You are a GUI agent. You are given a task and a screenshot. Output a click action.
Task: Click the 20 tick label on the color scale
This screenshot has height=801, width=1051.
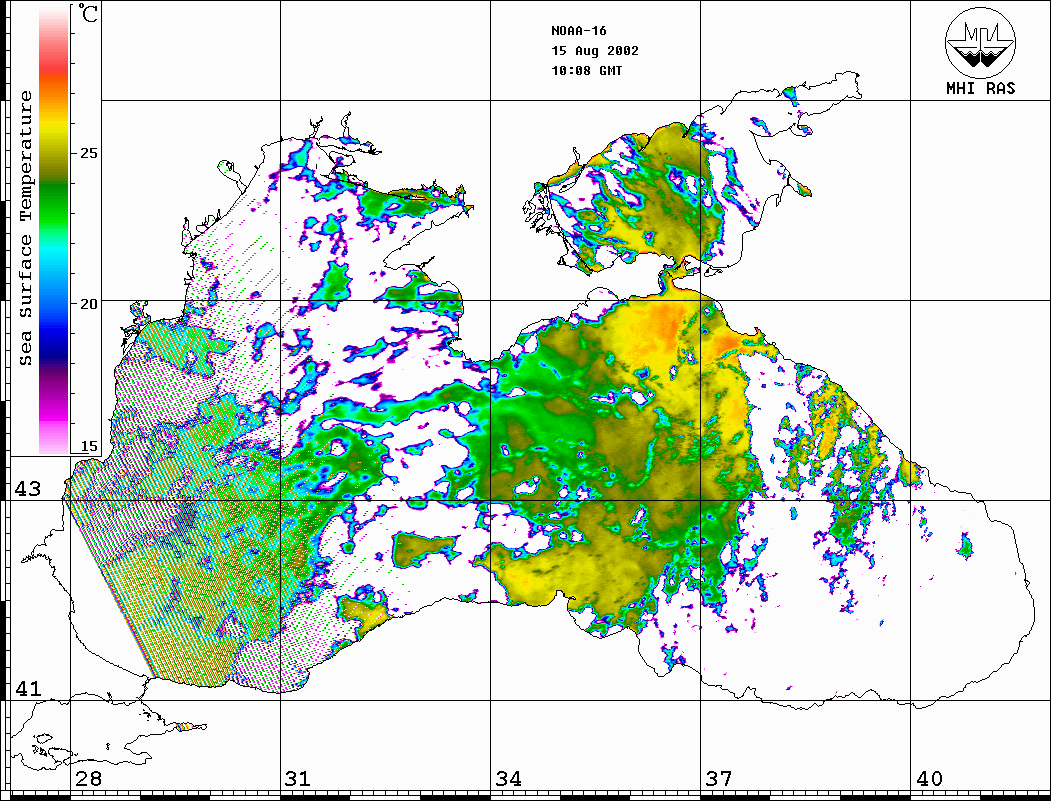pos(89,304)
